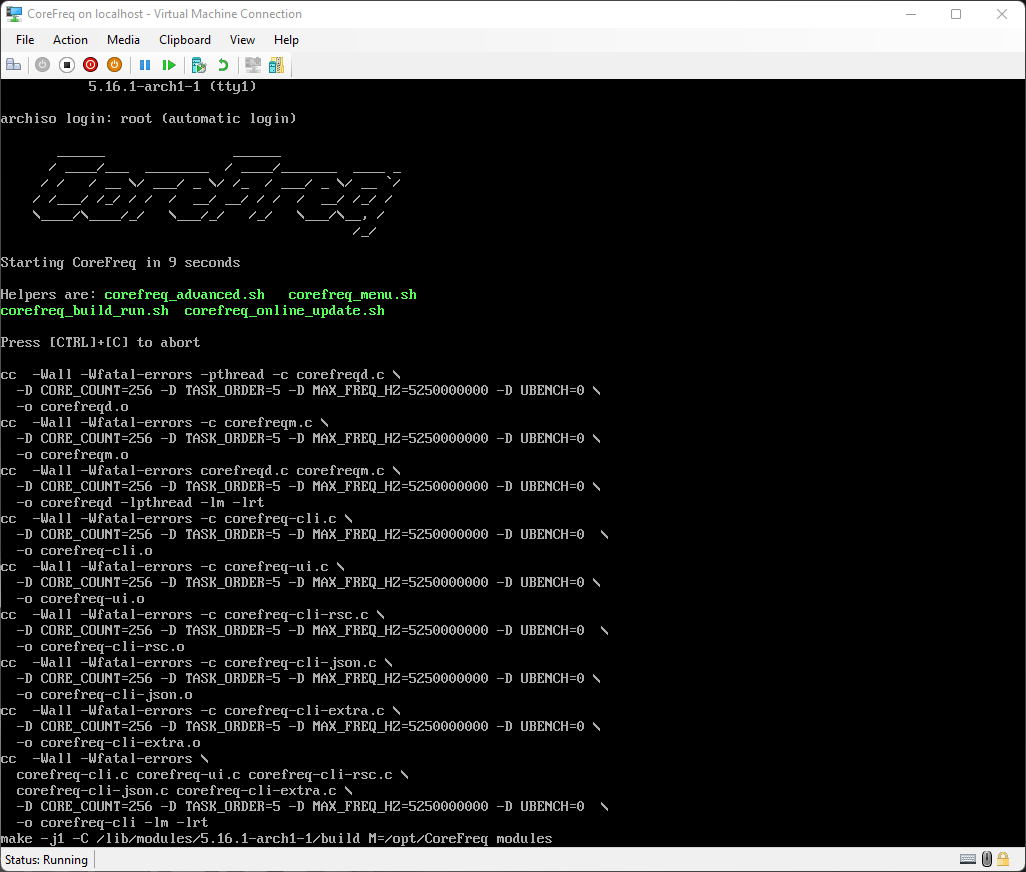Click the lock icon in status bar

click(x=1003, y=859)
